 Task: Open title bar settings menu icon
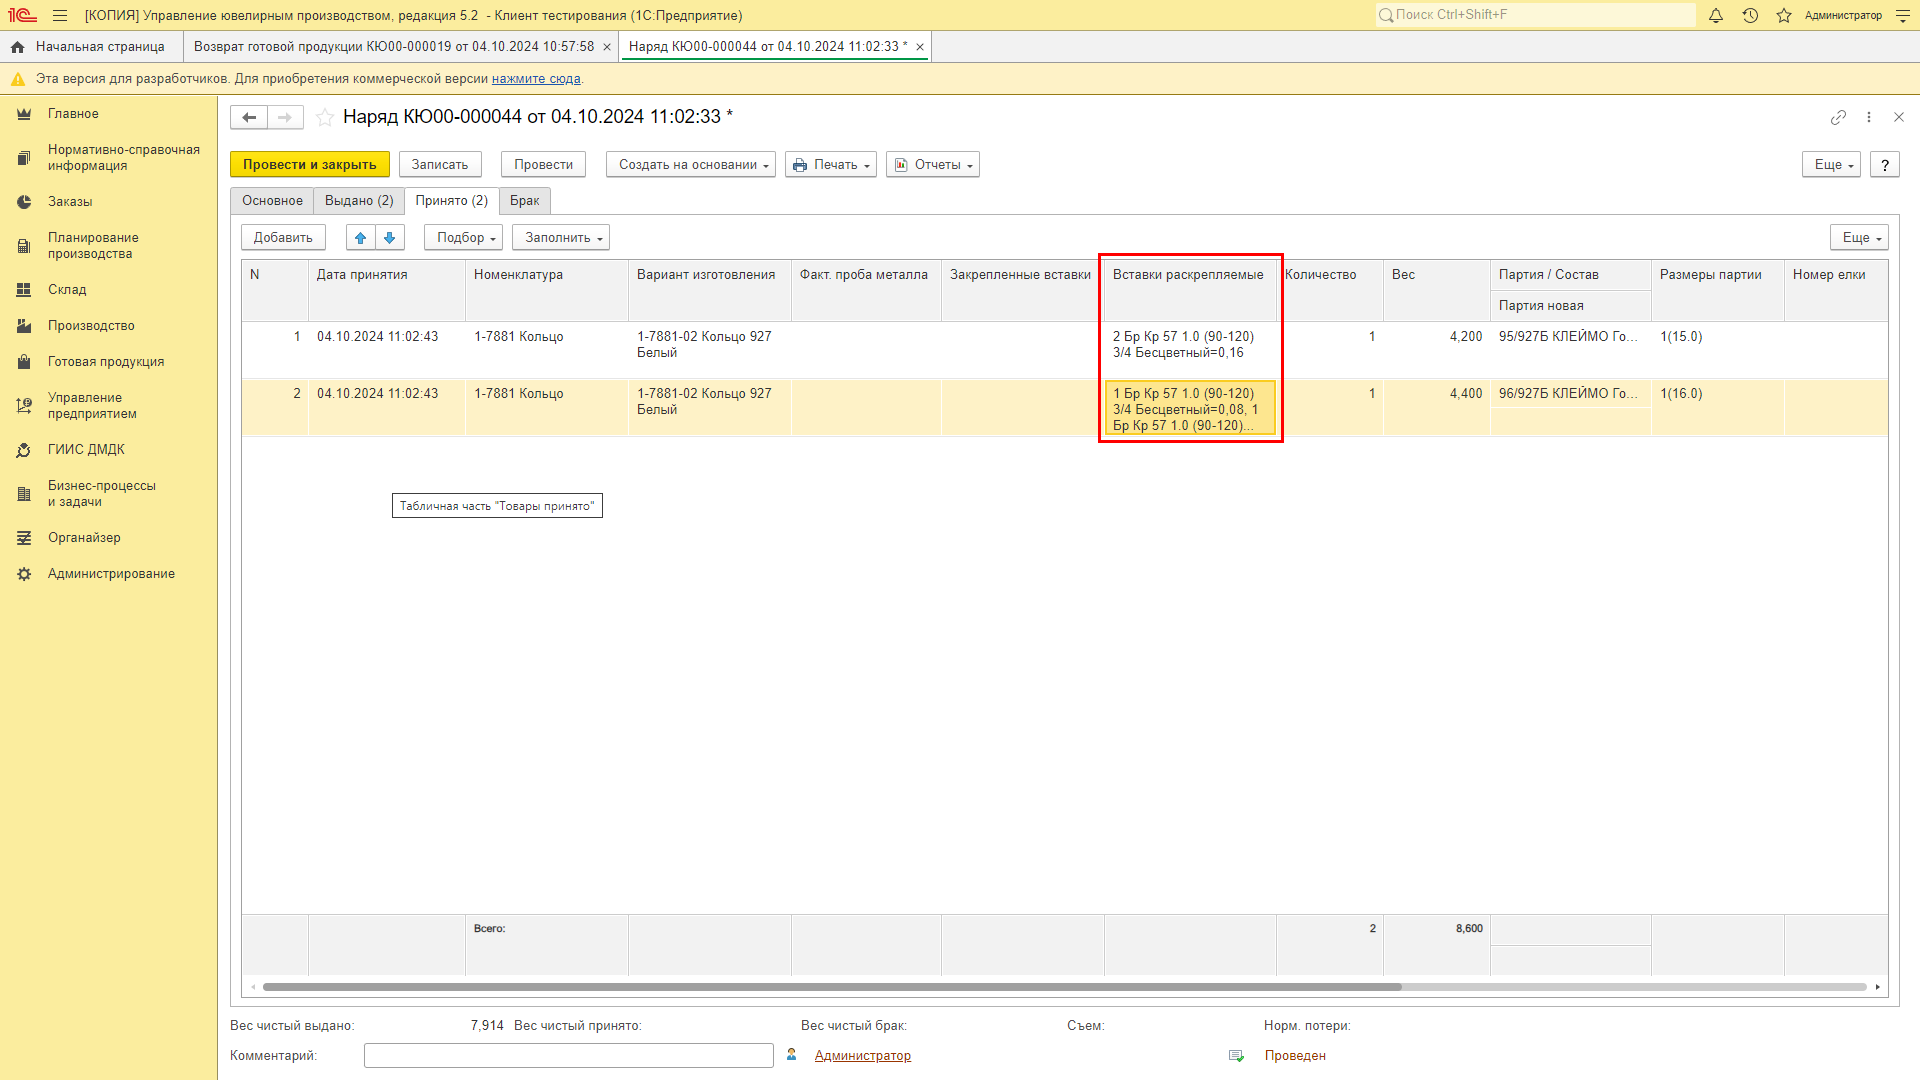pos(1902,16)
